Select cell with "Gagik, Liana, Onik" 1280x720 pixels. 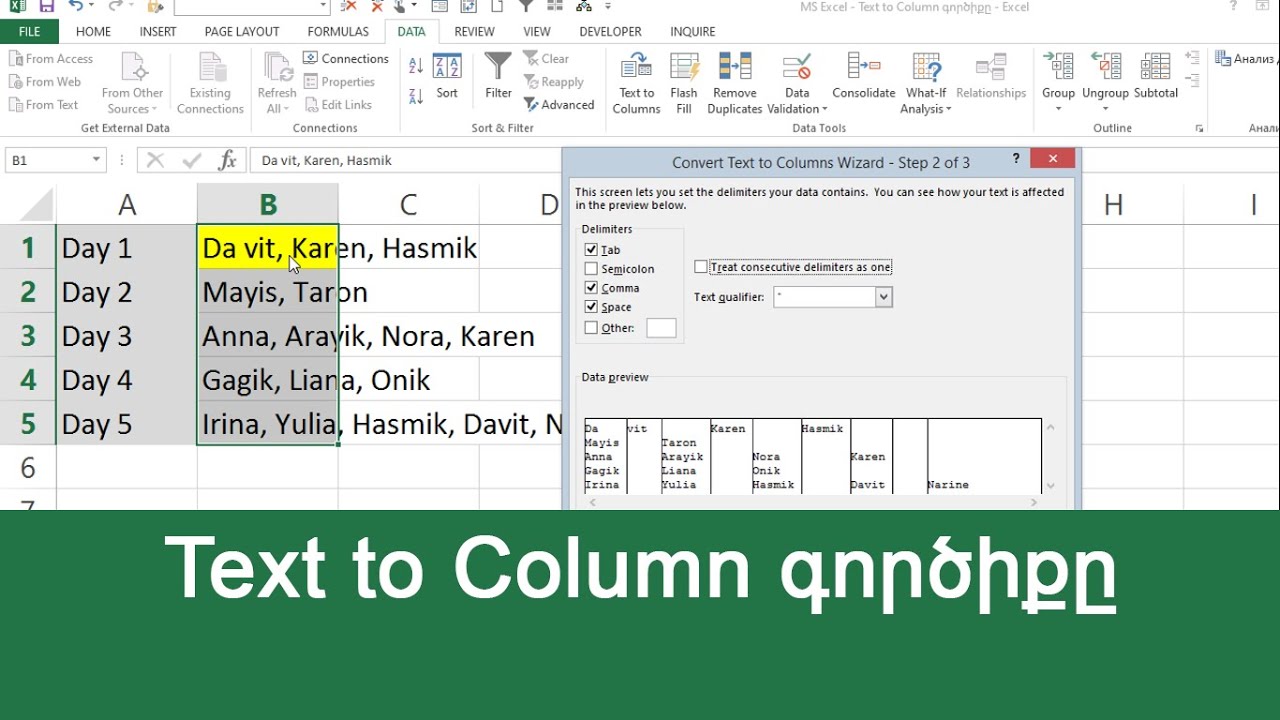pos(268,380)
